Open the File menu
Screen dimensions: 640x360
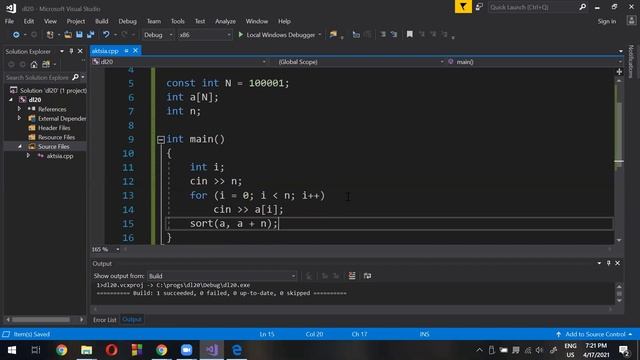[x=9, y=21]
